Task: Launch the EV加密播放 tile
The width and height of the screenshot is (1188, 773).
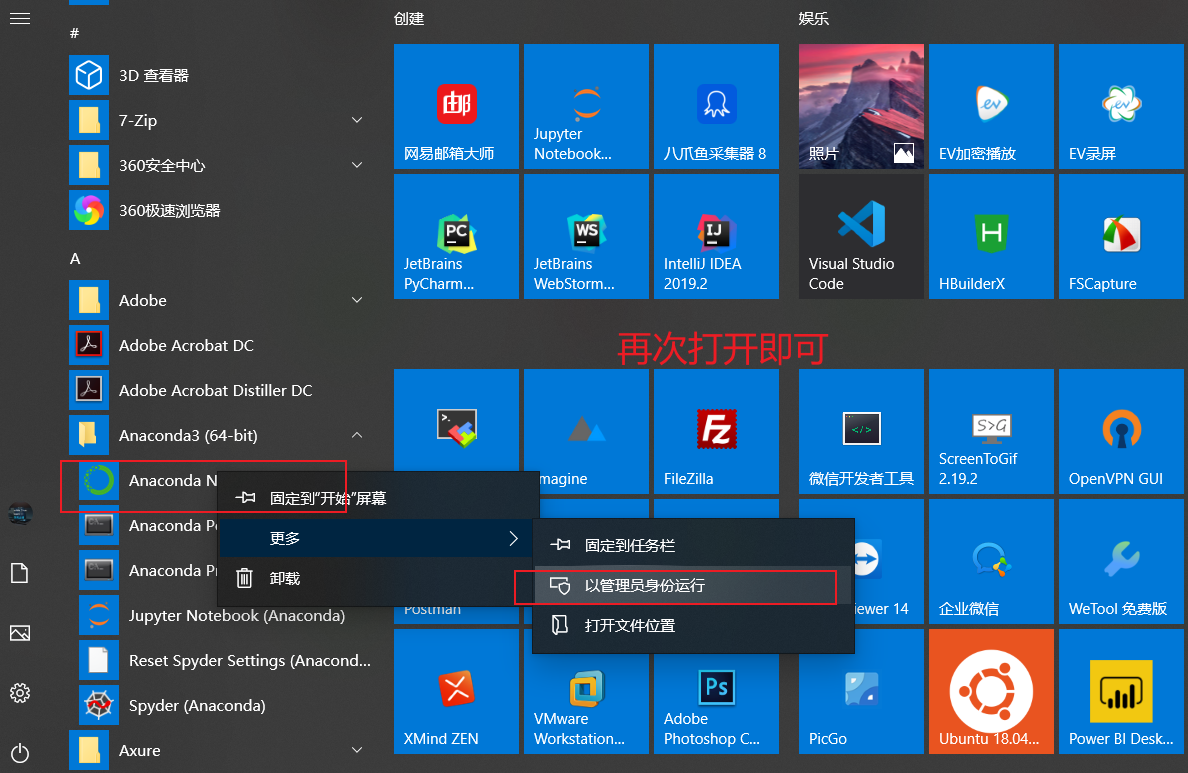Action: tap(991, 106)
